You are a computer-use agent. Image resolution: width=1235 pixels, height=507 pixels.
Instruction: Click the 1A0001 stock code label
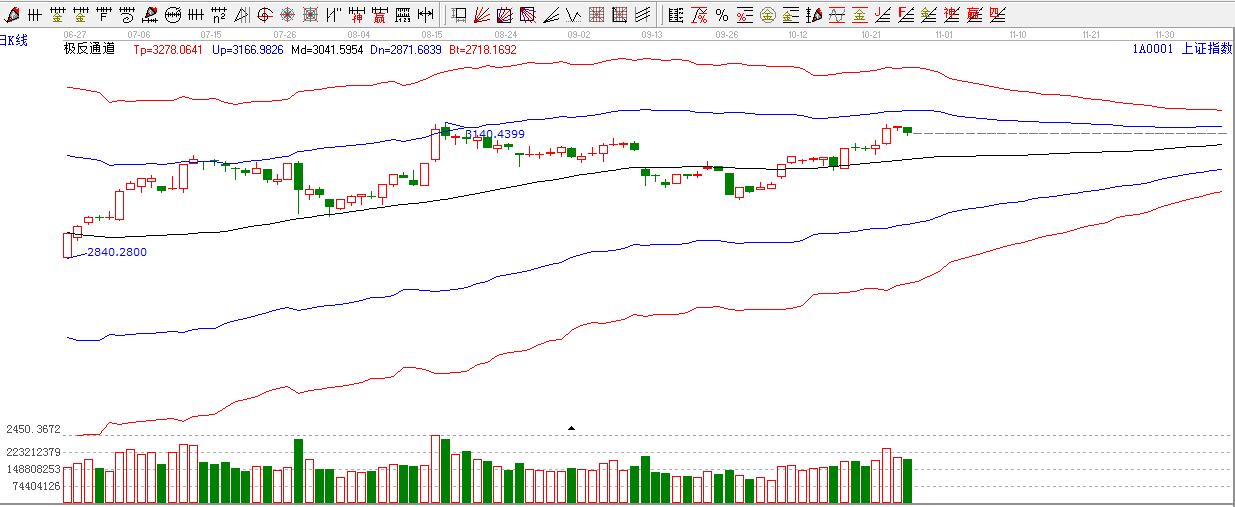pyautogui.click(x=1152, y=48)
